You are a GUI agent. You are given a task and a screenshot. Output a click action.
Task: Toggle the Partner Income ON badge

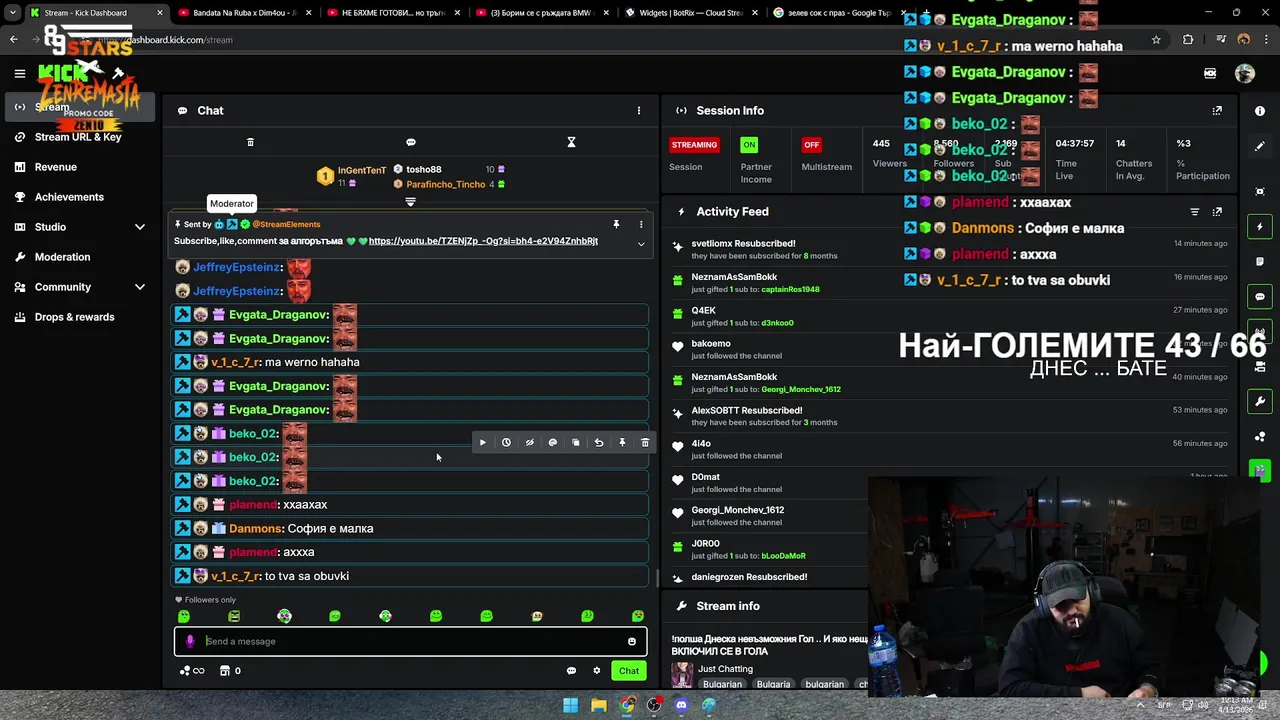pos(749,144)
